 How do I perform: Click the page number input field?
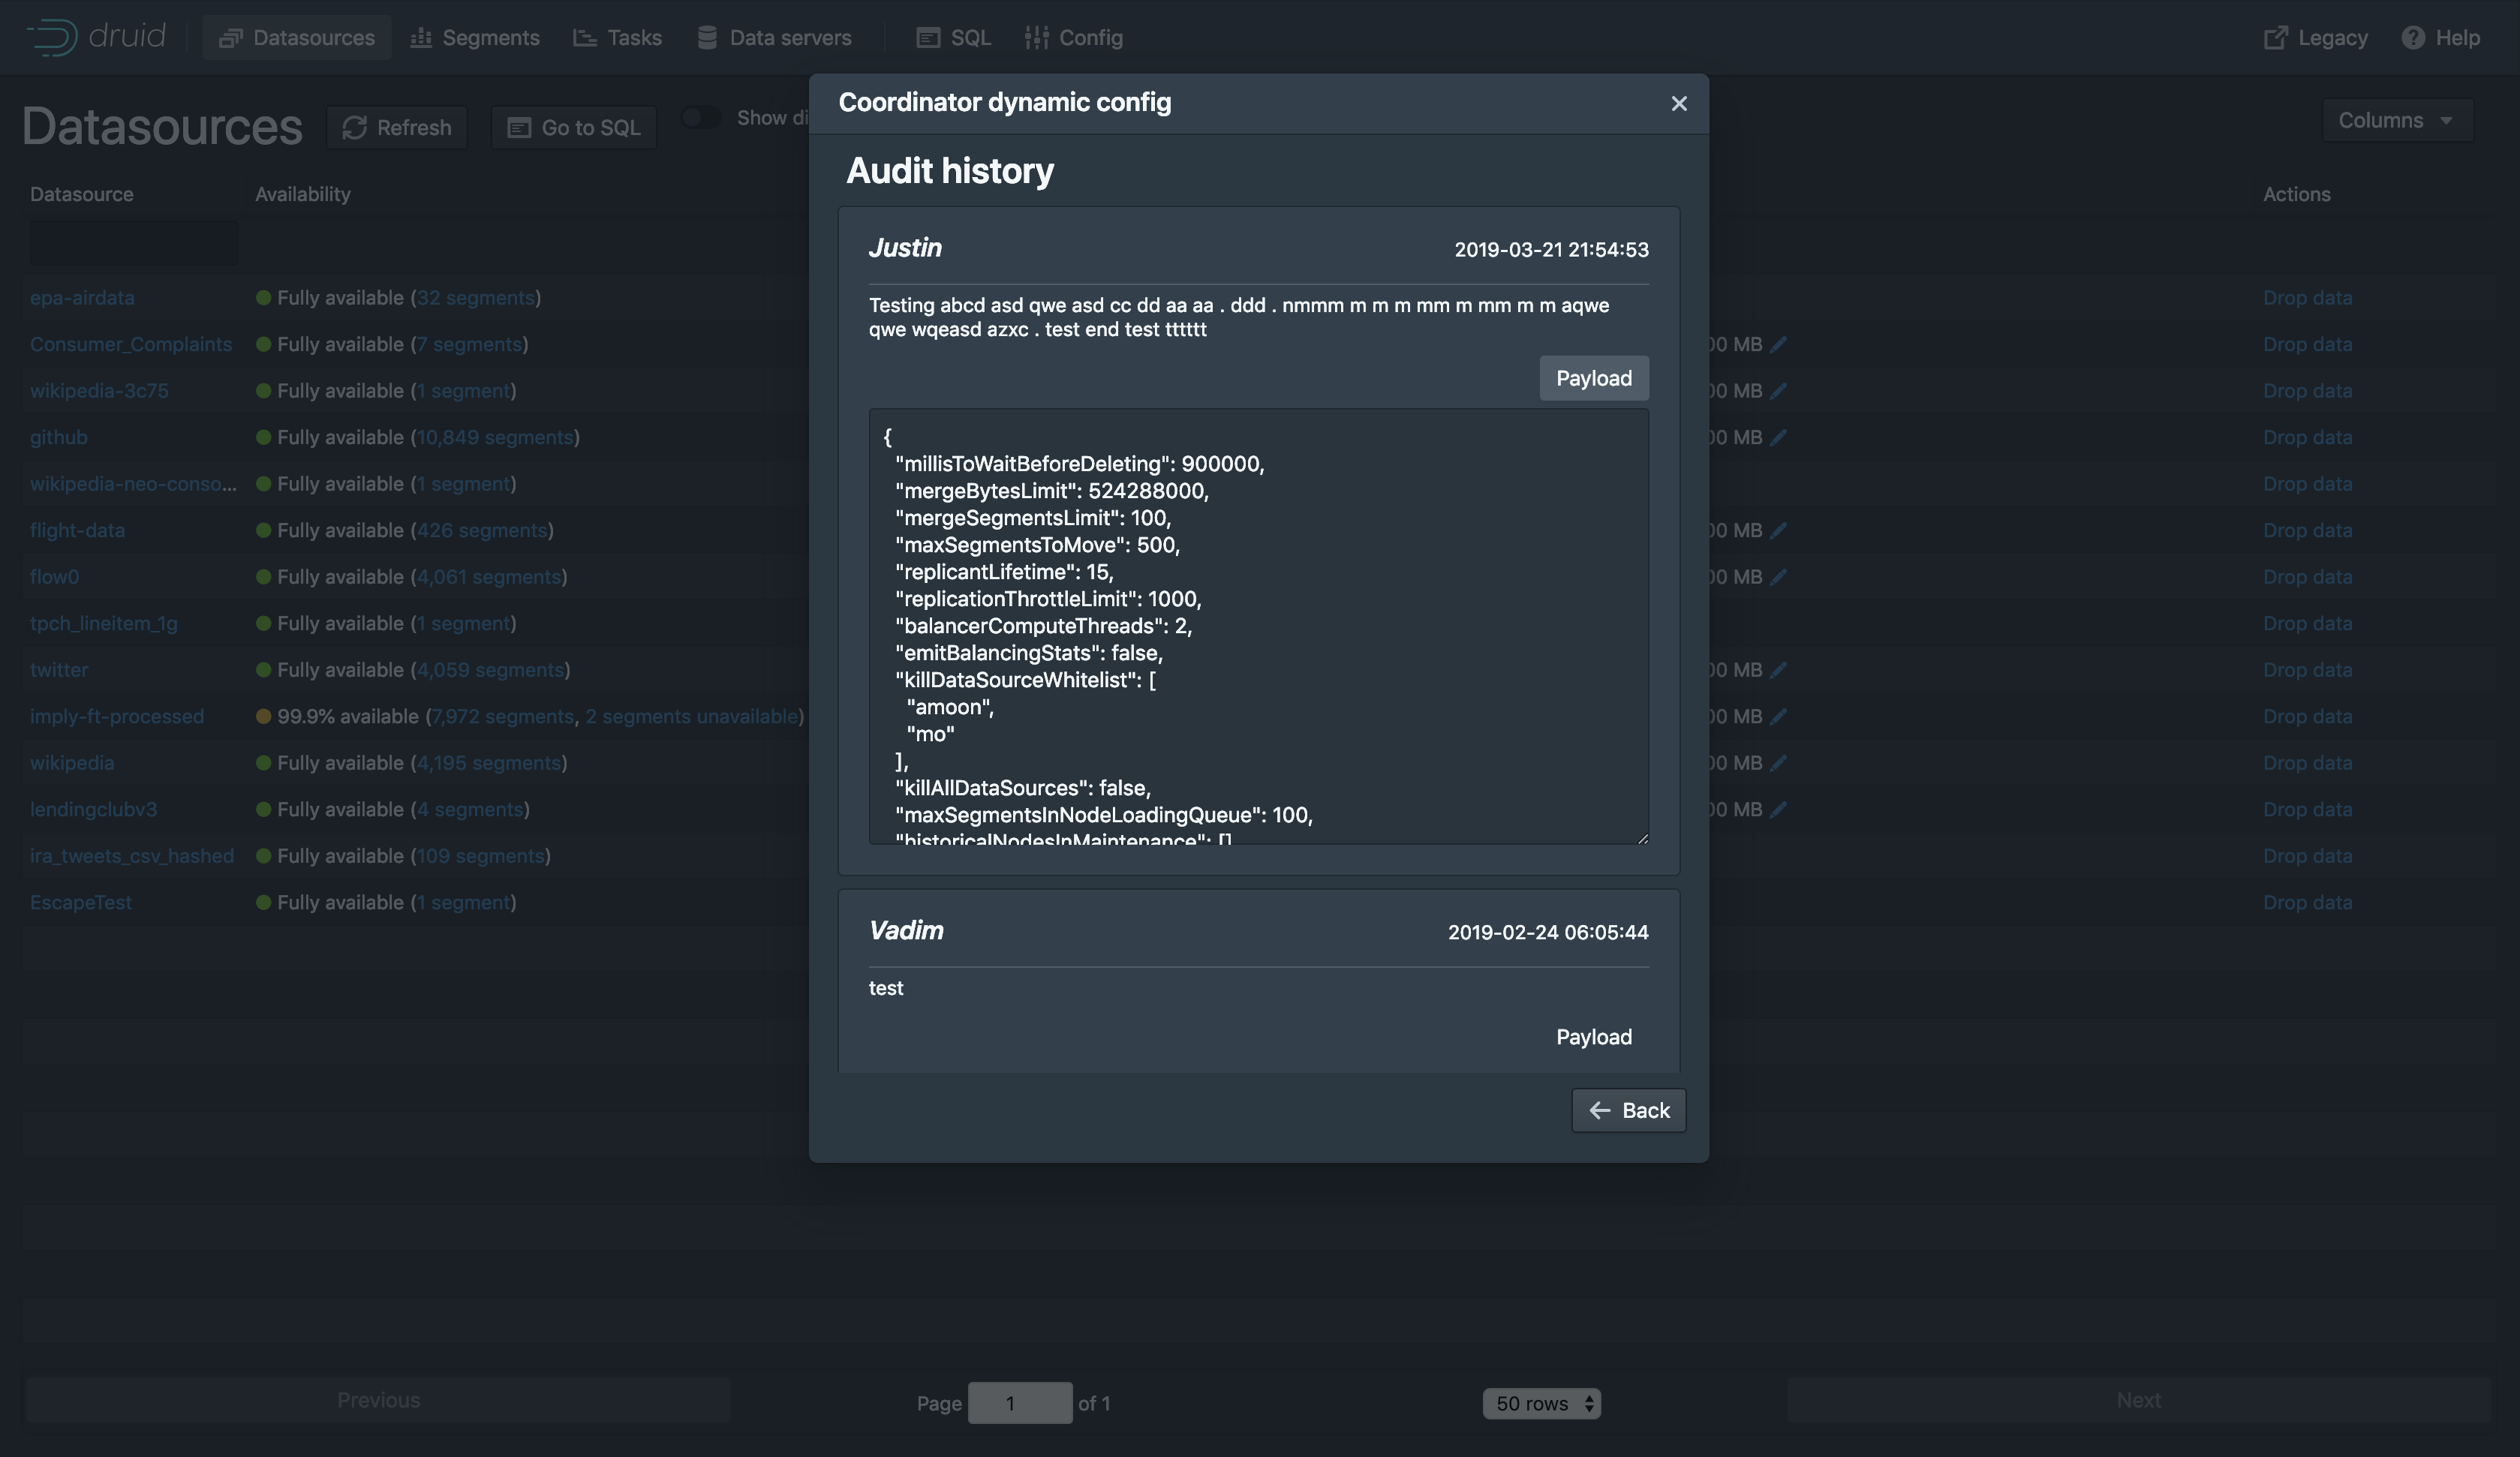point(1019,1403)
